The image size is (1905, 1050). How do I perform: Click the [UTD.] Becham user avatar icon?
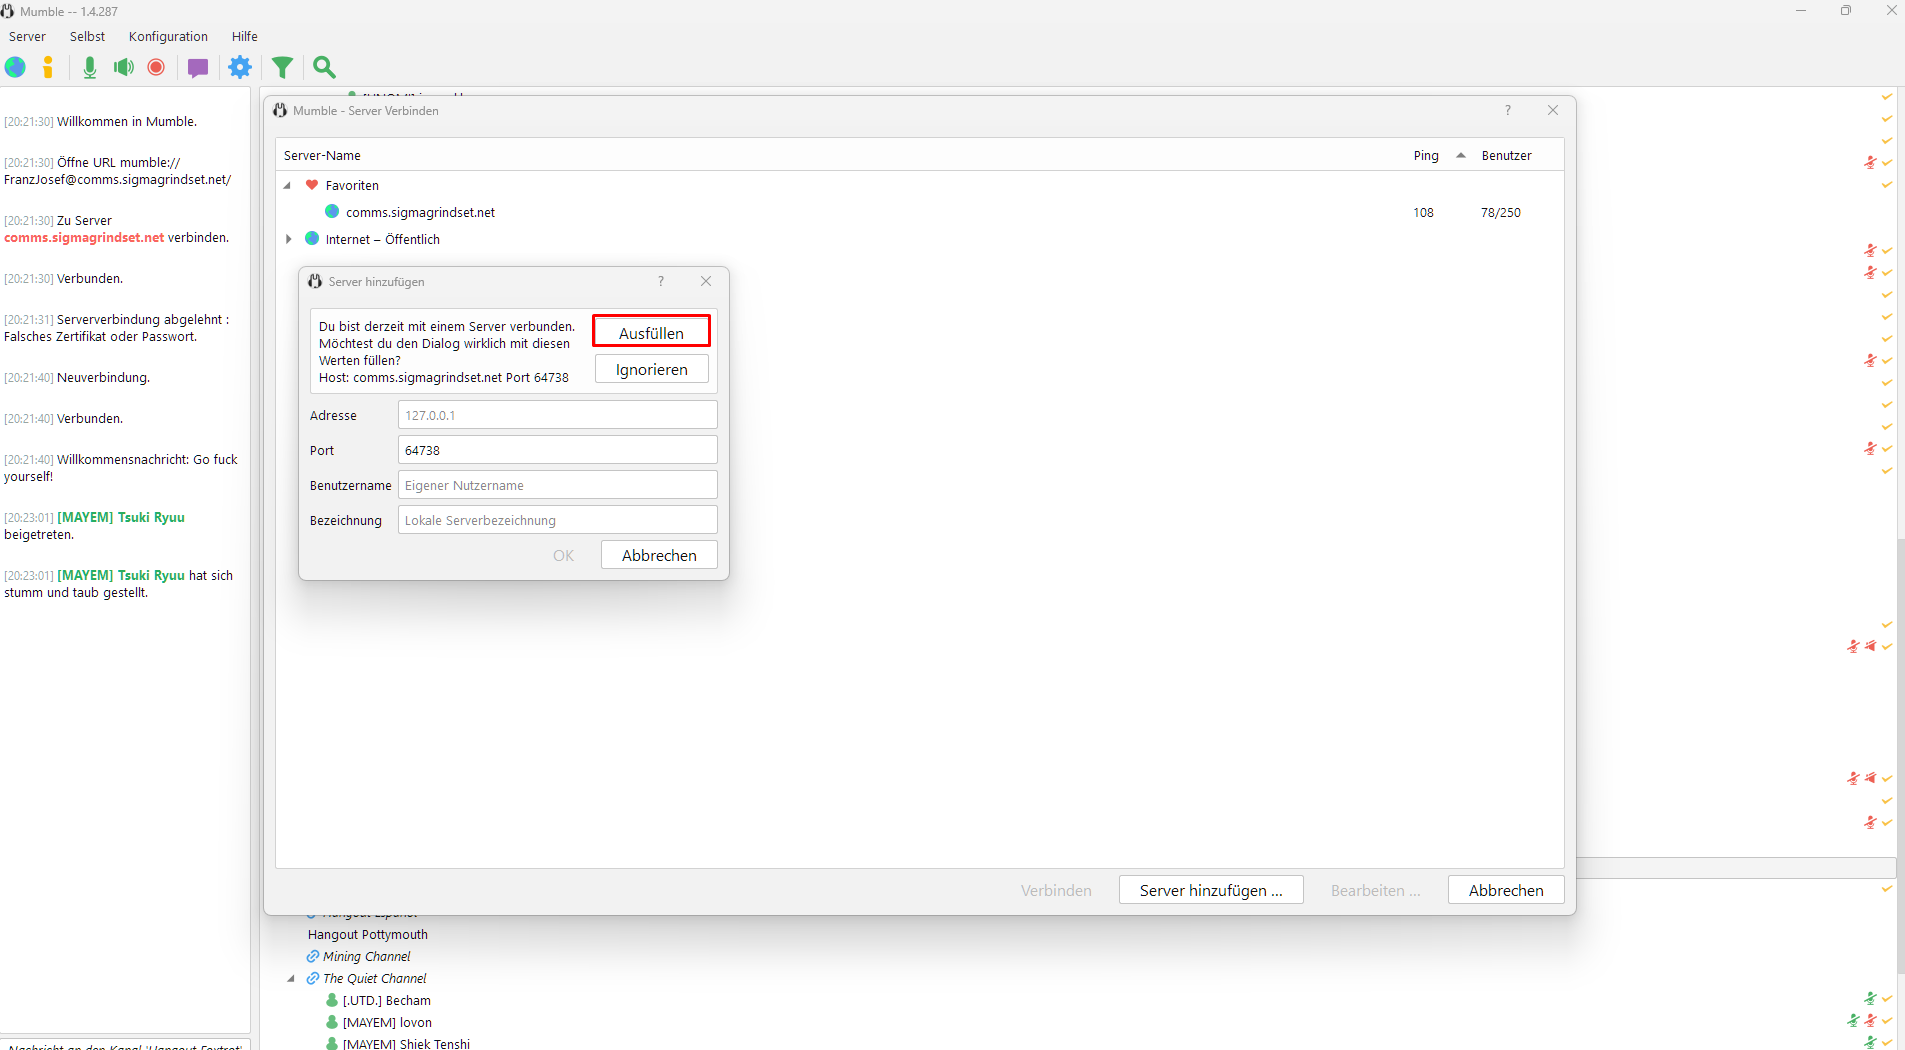[332, 1000]
